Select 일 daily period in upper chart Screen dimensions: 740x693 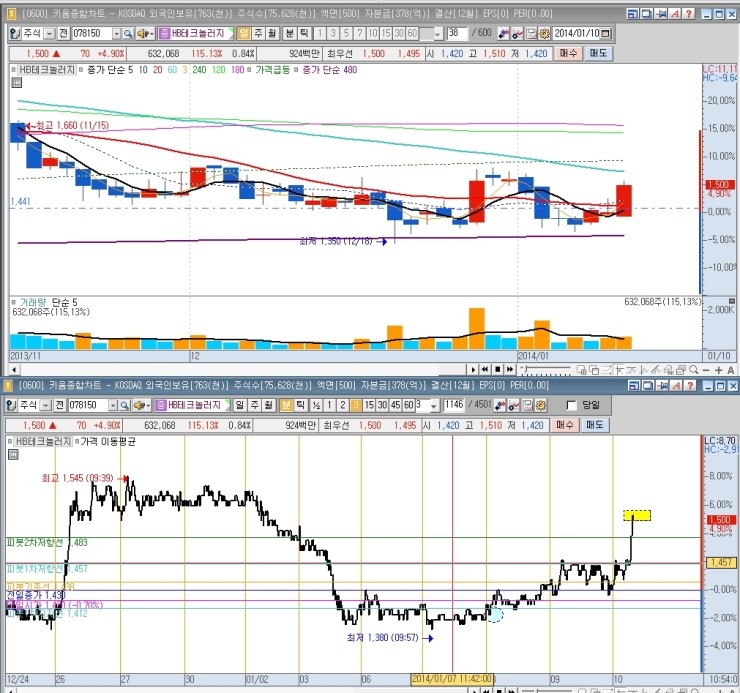244,33
